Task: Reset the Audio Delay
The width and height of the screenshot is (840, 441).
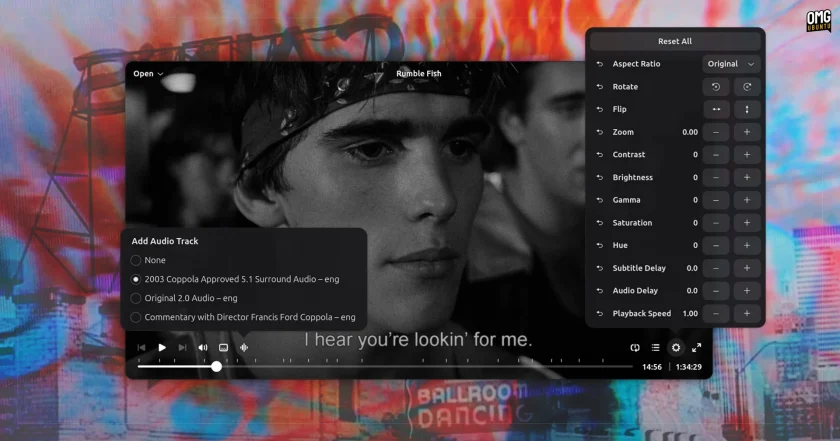Action: (599, 291)
